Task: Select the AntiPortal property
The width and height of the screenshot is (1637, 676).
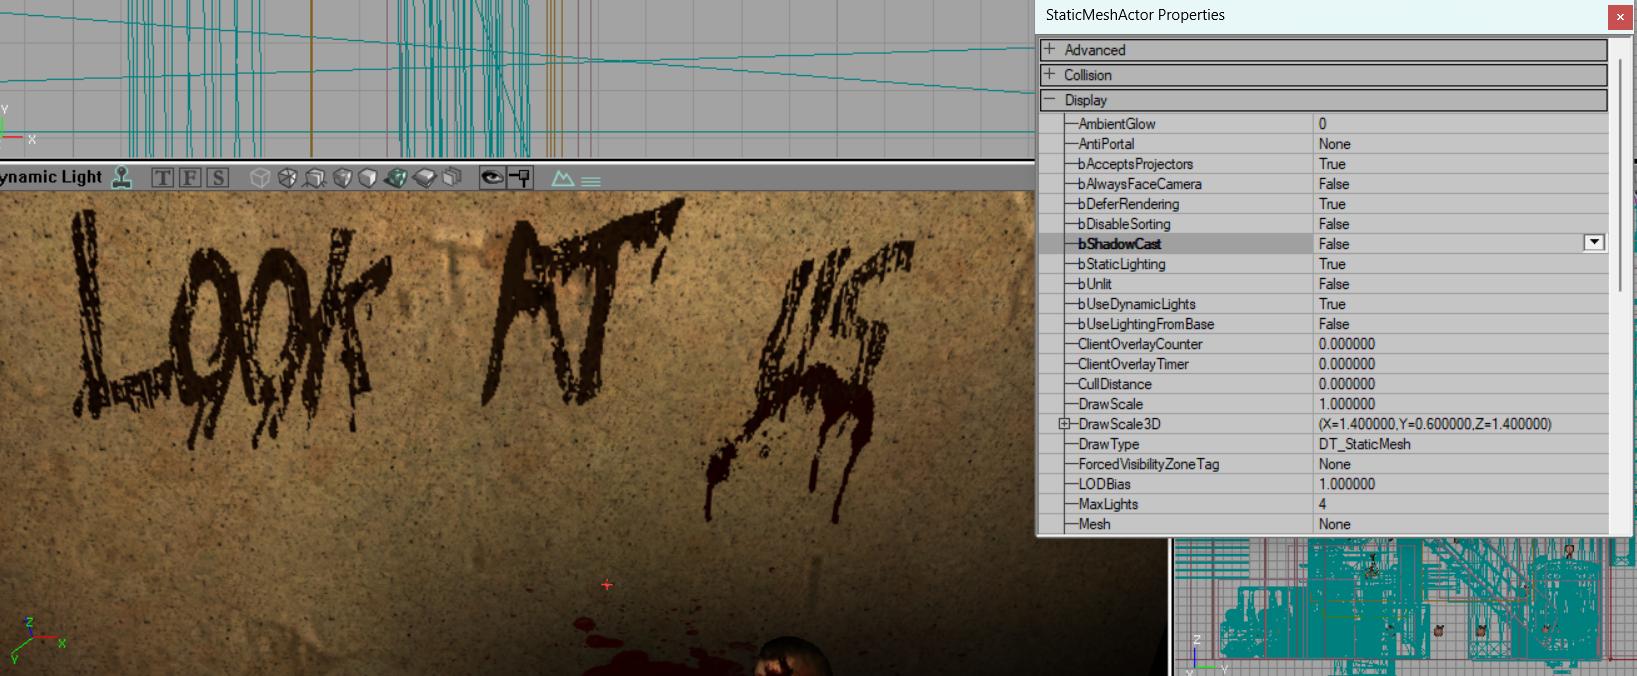Action: (1106, 144)
